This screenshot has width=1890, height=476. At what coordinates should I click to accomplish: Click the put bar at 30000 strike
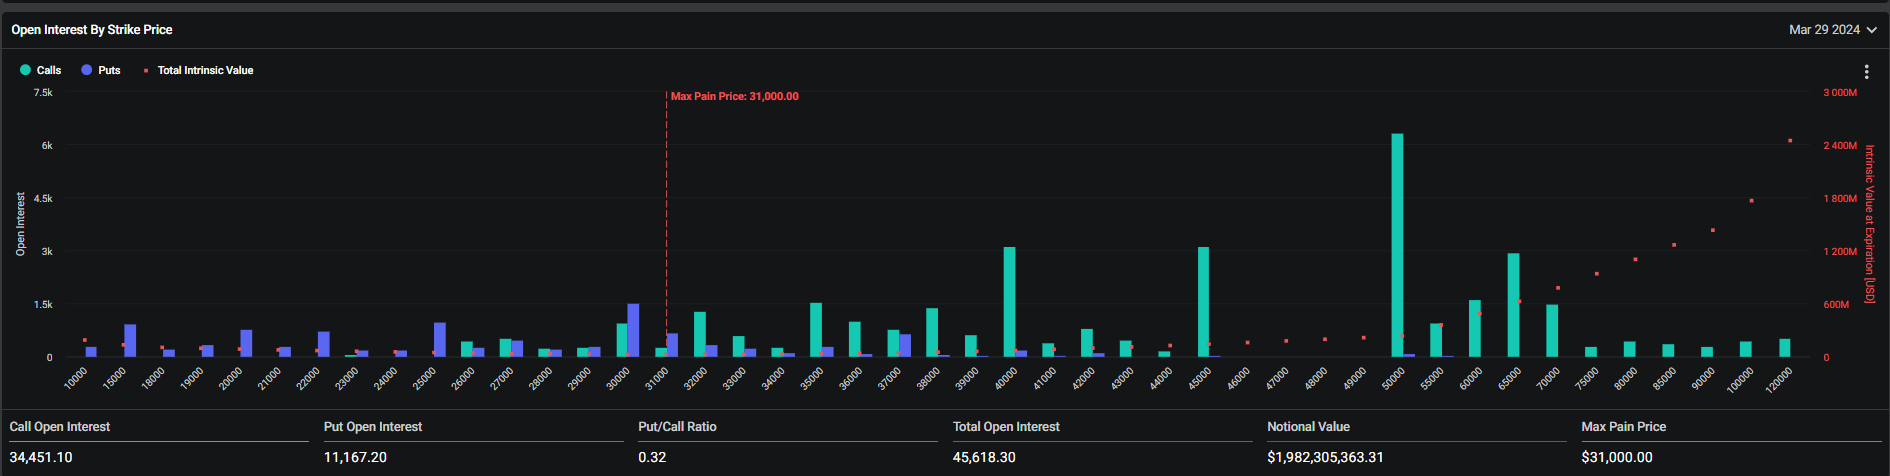[x=633, y=330]
